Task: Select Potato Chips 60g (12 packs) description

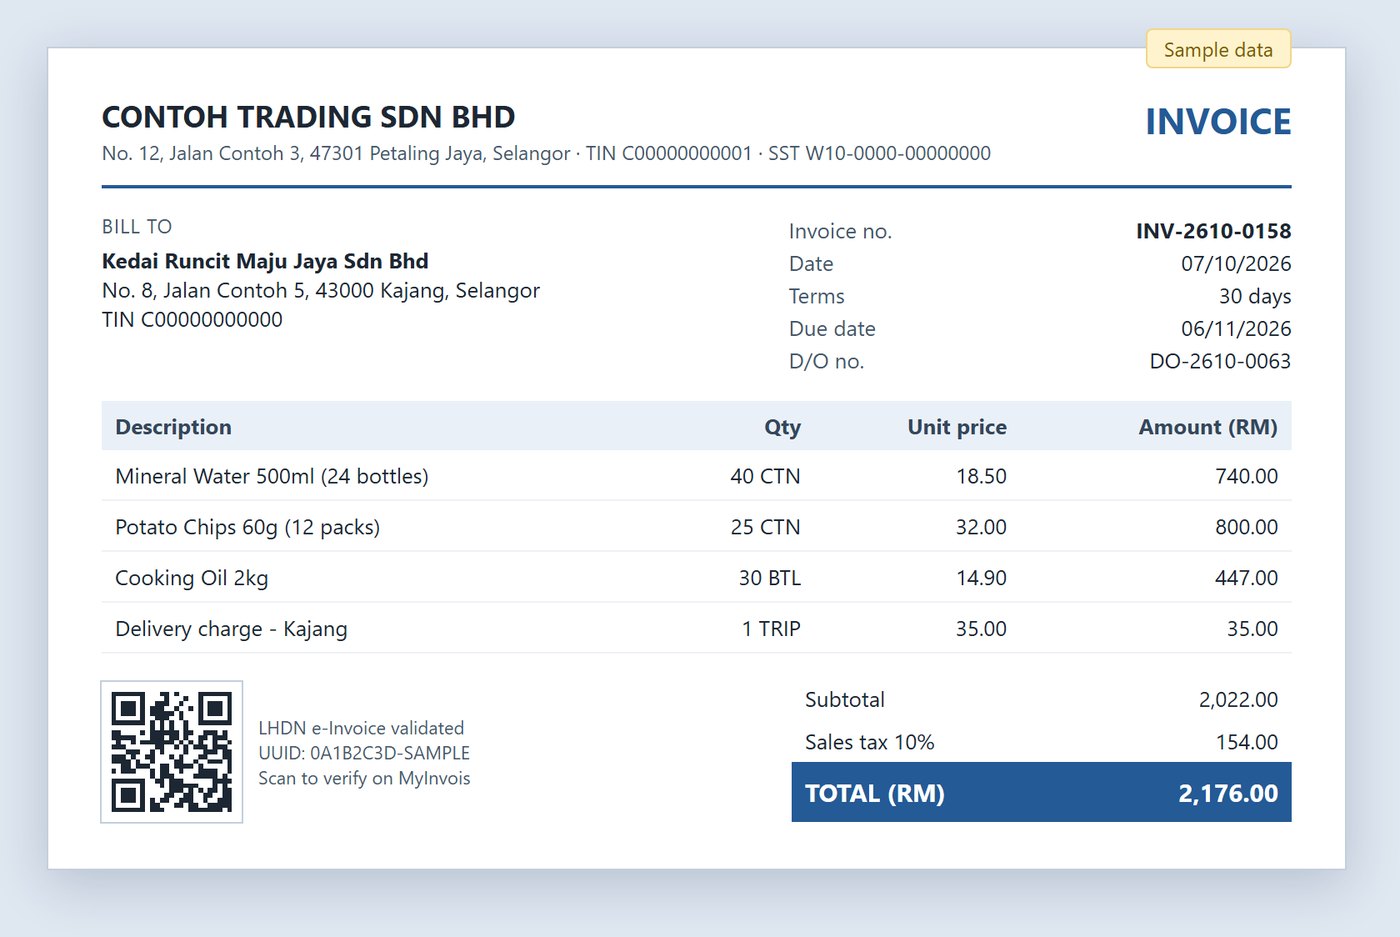Action: pos(247,527)
